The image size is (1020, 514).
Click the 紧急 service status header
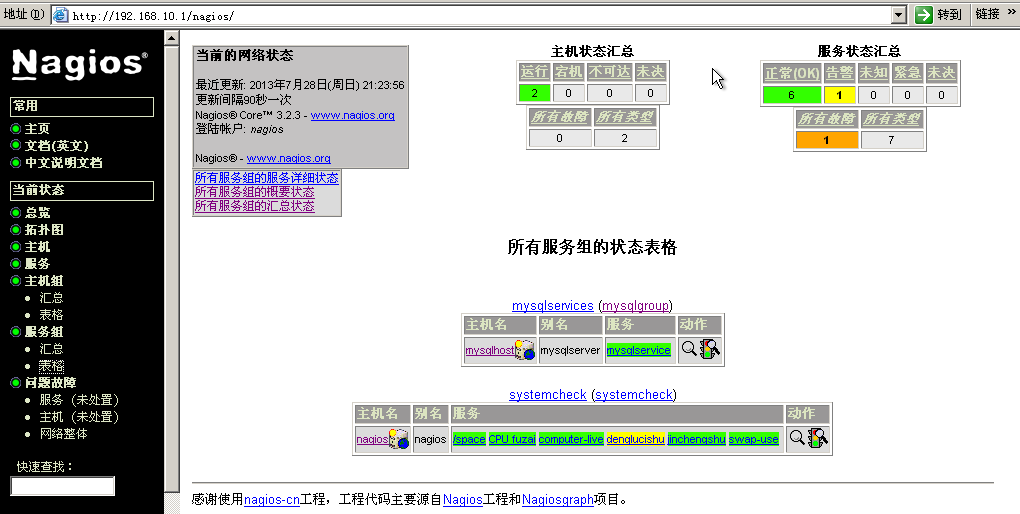pyautogui.click(x=907, y=73)
